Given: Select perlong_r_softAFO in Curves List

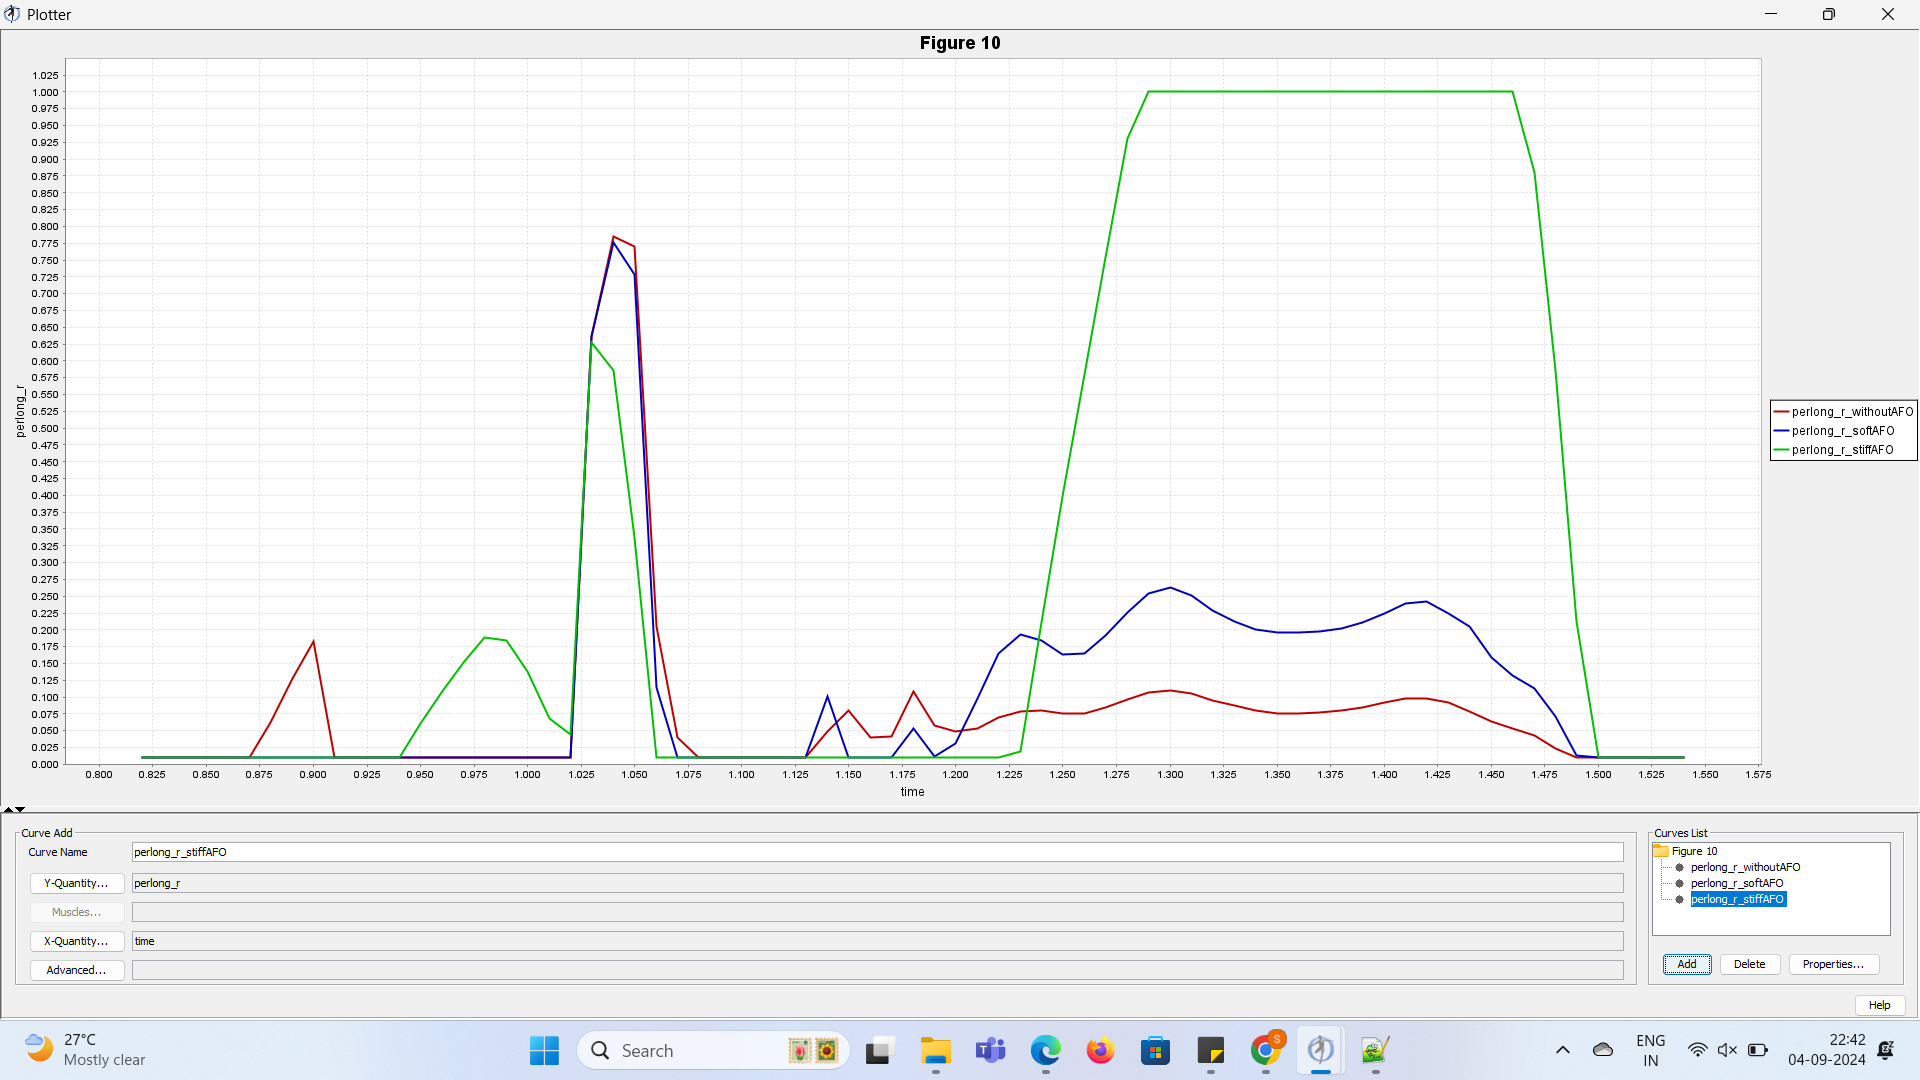Looking at the screenshot, I should pyautogui.click(x=1737, y=883).
